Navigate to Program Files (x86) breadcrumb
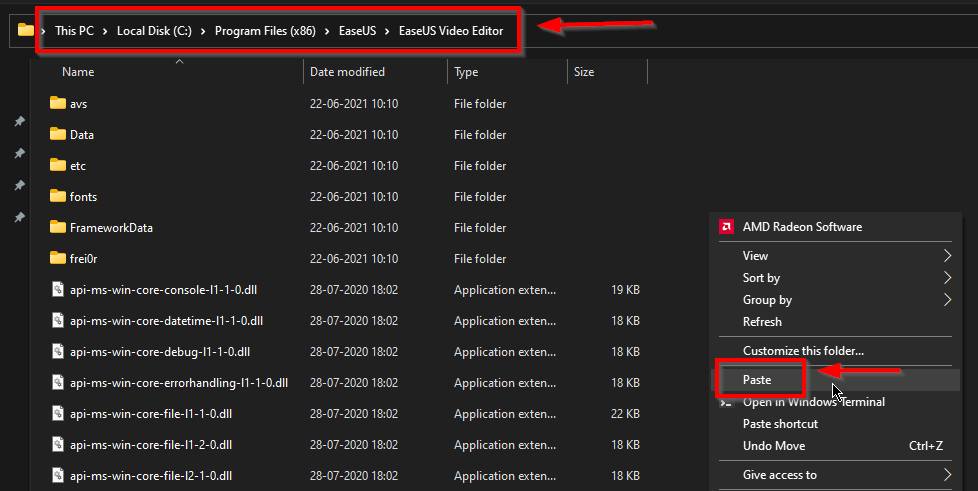This screenshot has height=491, width=978. [265, 31]
